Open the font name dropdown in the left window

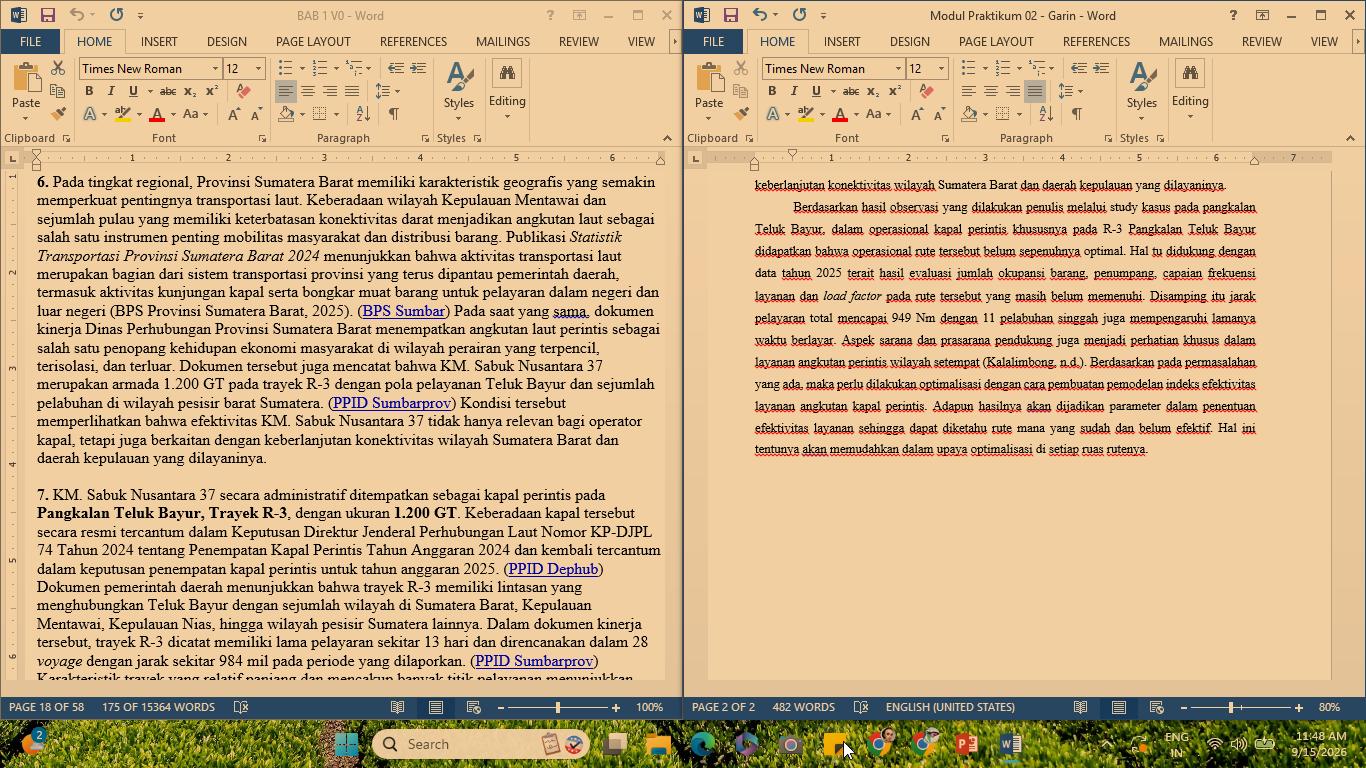click(214, 68)
